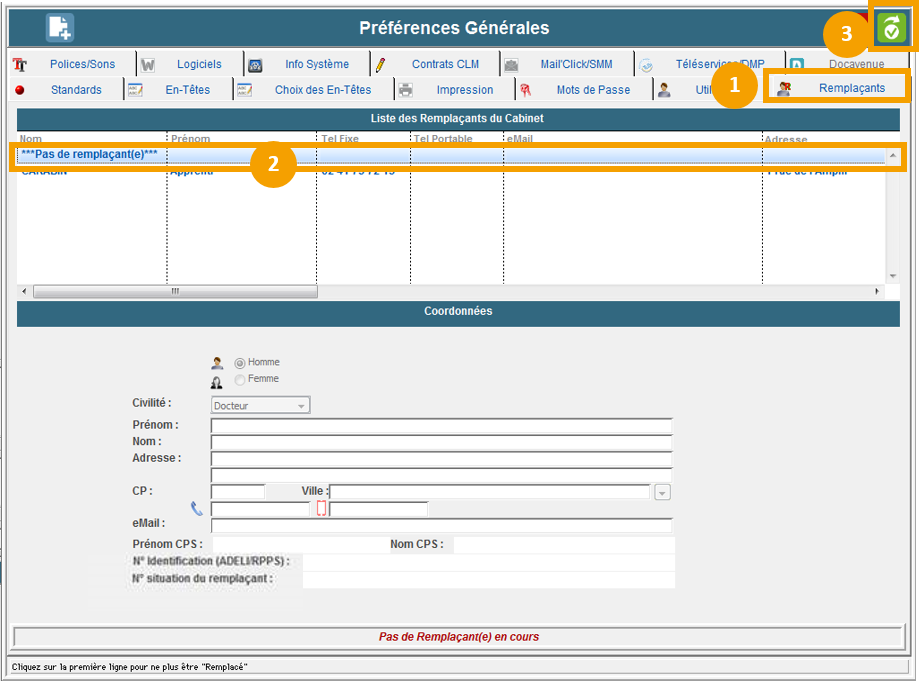Open the Remplaçants tab

point(852,88)
